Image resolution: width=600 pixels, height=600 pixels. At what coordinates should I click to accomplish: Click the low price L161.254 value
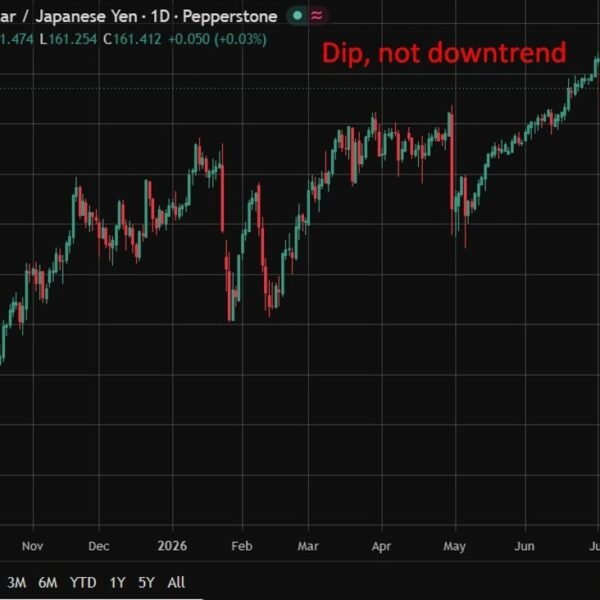68,39
